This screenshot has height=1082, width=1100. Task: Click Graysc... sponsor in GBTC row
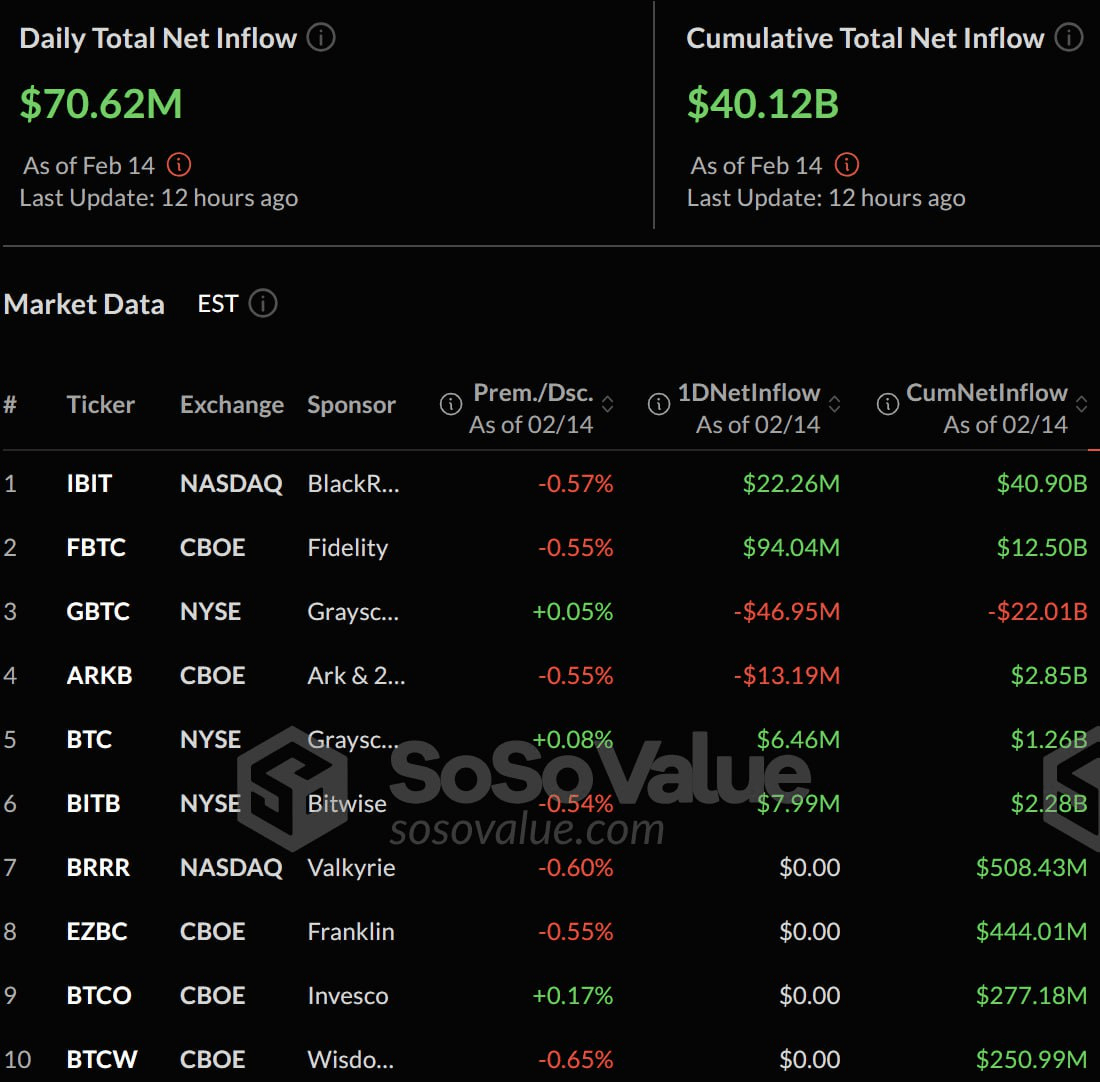[353, 612]
